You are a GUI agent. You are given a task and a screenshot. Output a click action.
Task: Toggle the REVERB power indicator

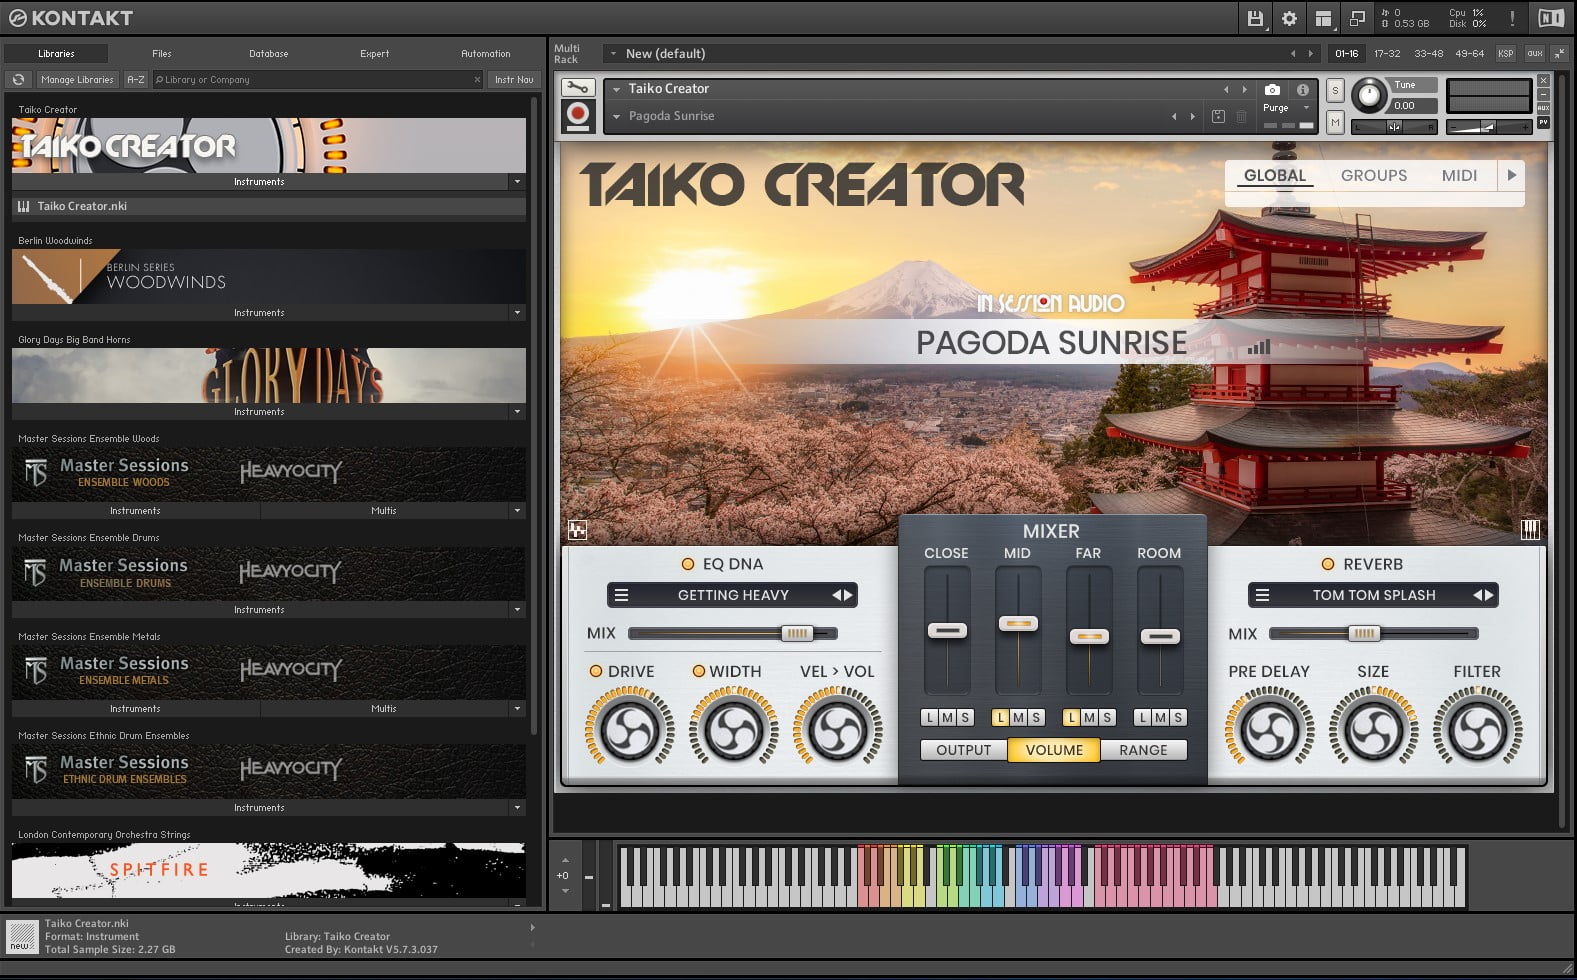[x=1328, y=564]
